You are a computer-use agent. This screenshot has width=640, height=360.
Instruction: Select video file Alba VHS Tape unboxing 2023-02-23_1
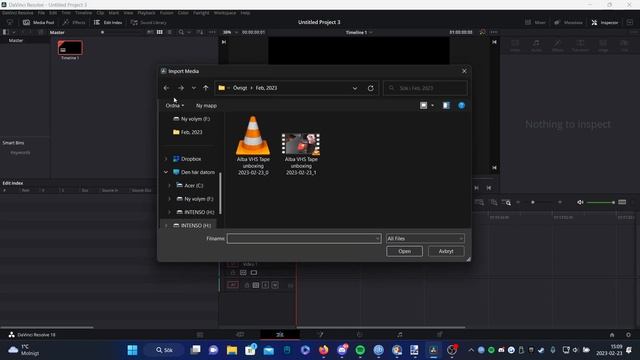[x=301, y=153]
